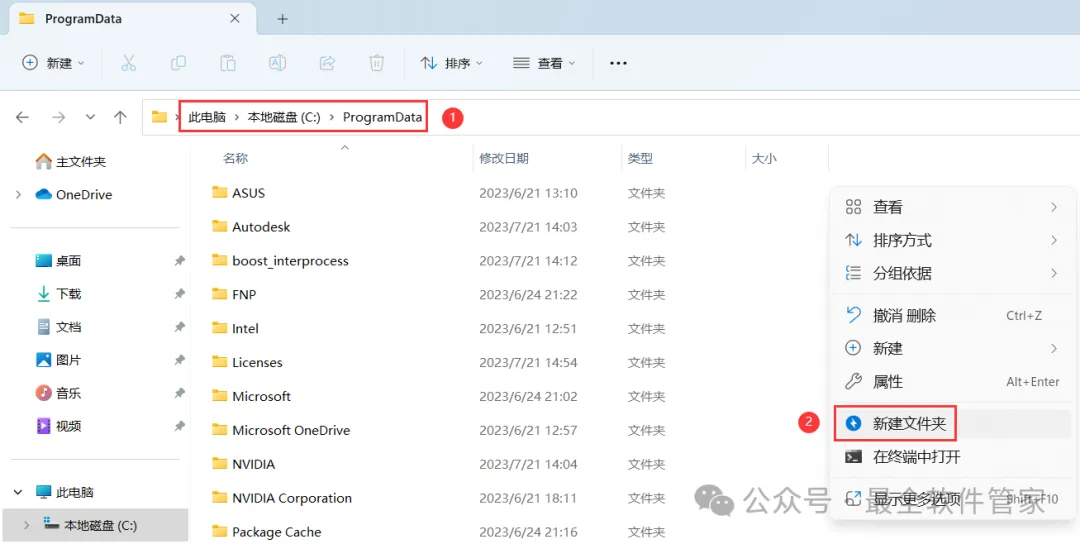Image resolution: width=1080 pixels, height=544 pixels.
Task: Open 文档 in quick access
Action: point(59,327)
